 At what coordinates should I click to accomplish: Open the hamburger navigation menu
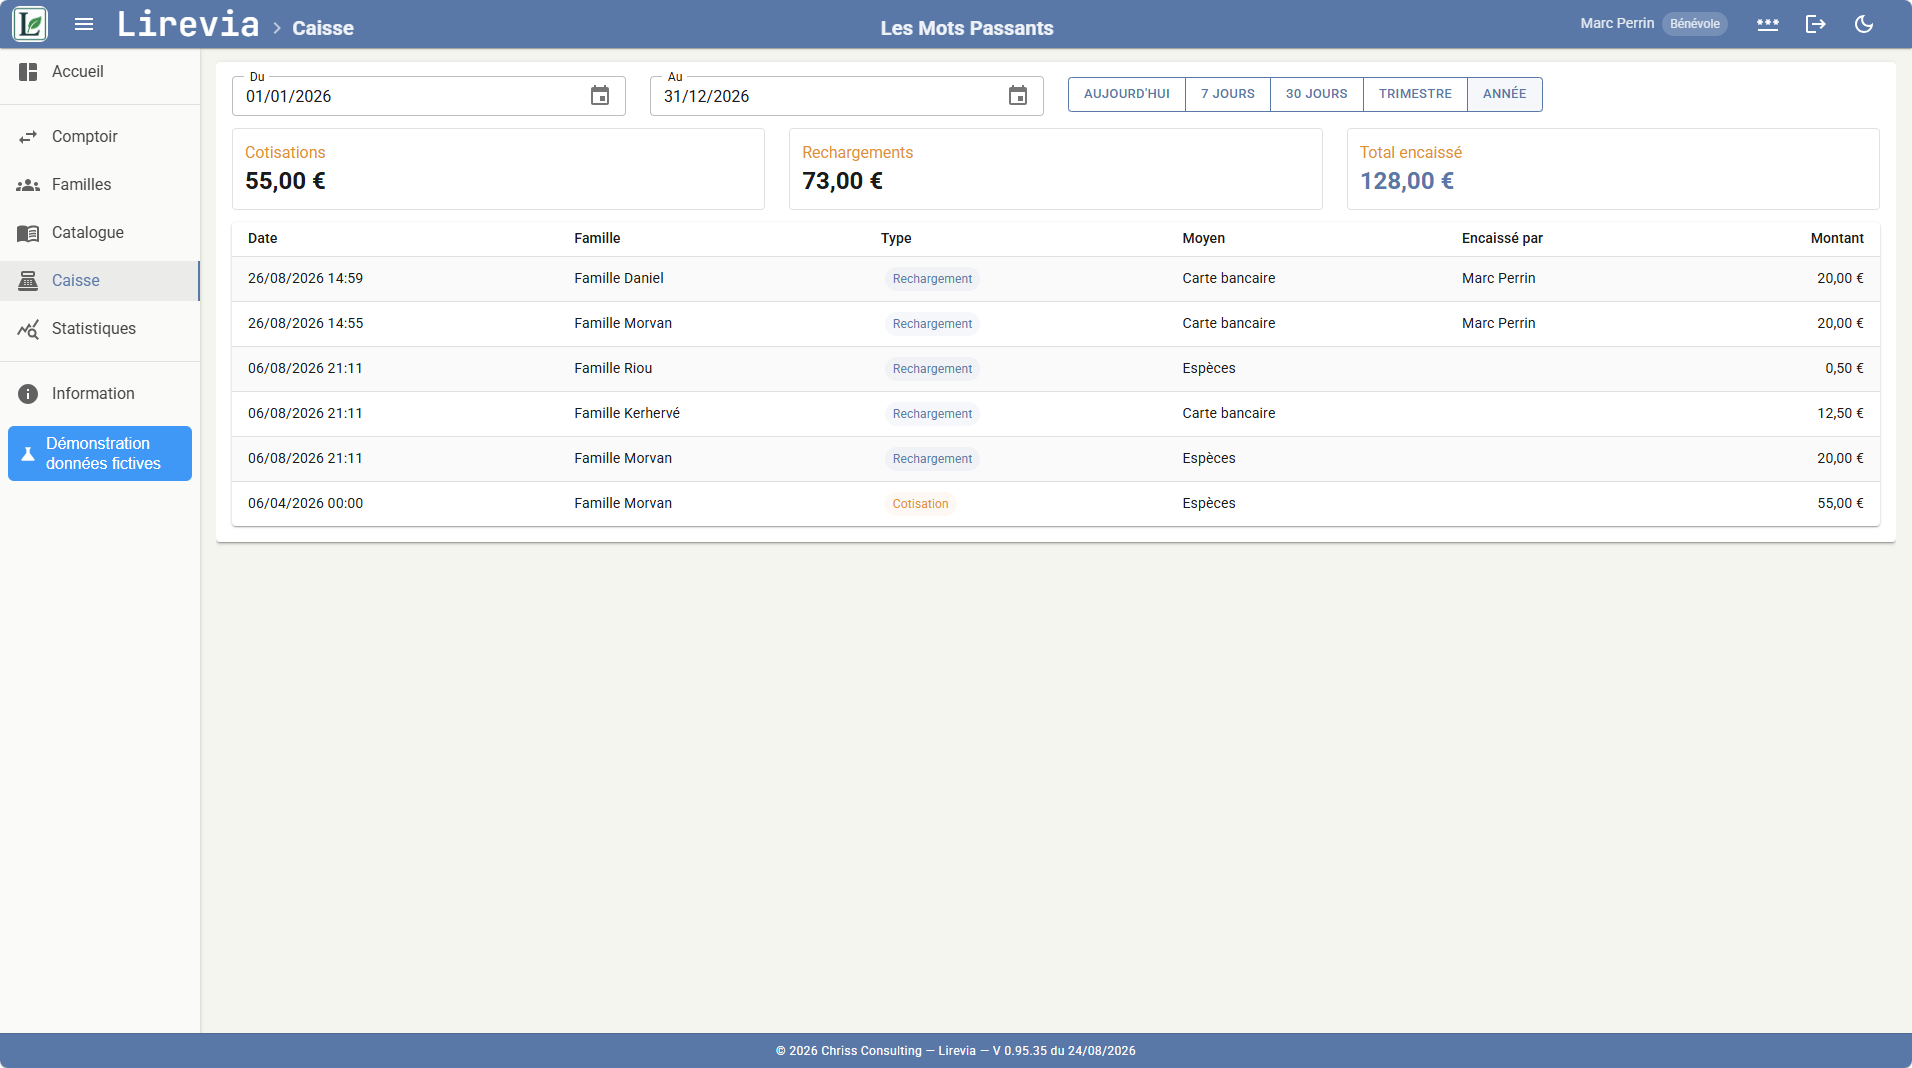[84, 24]
